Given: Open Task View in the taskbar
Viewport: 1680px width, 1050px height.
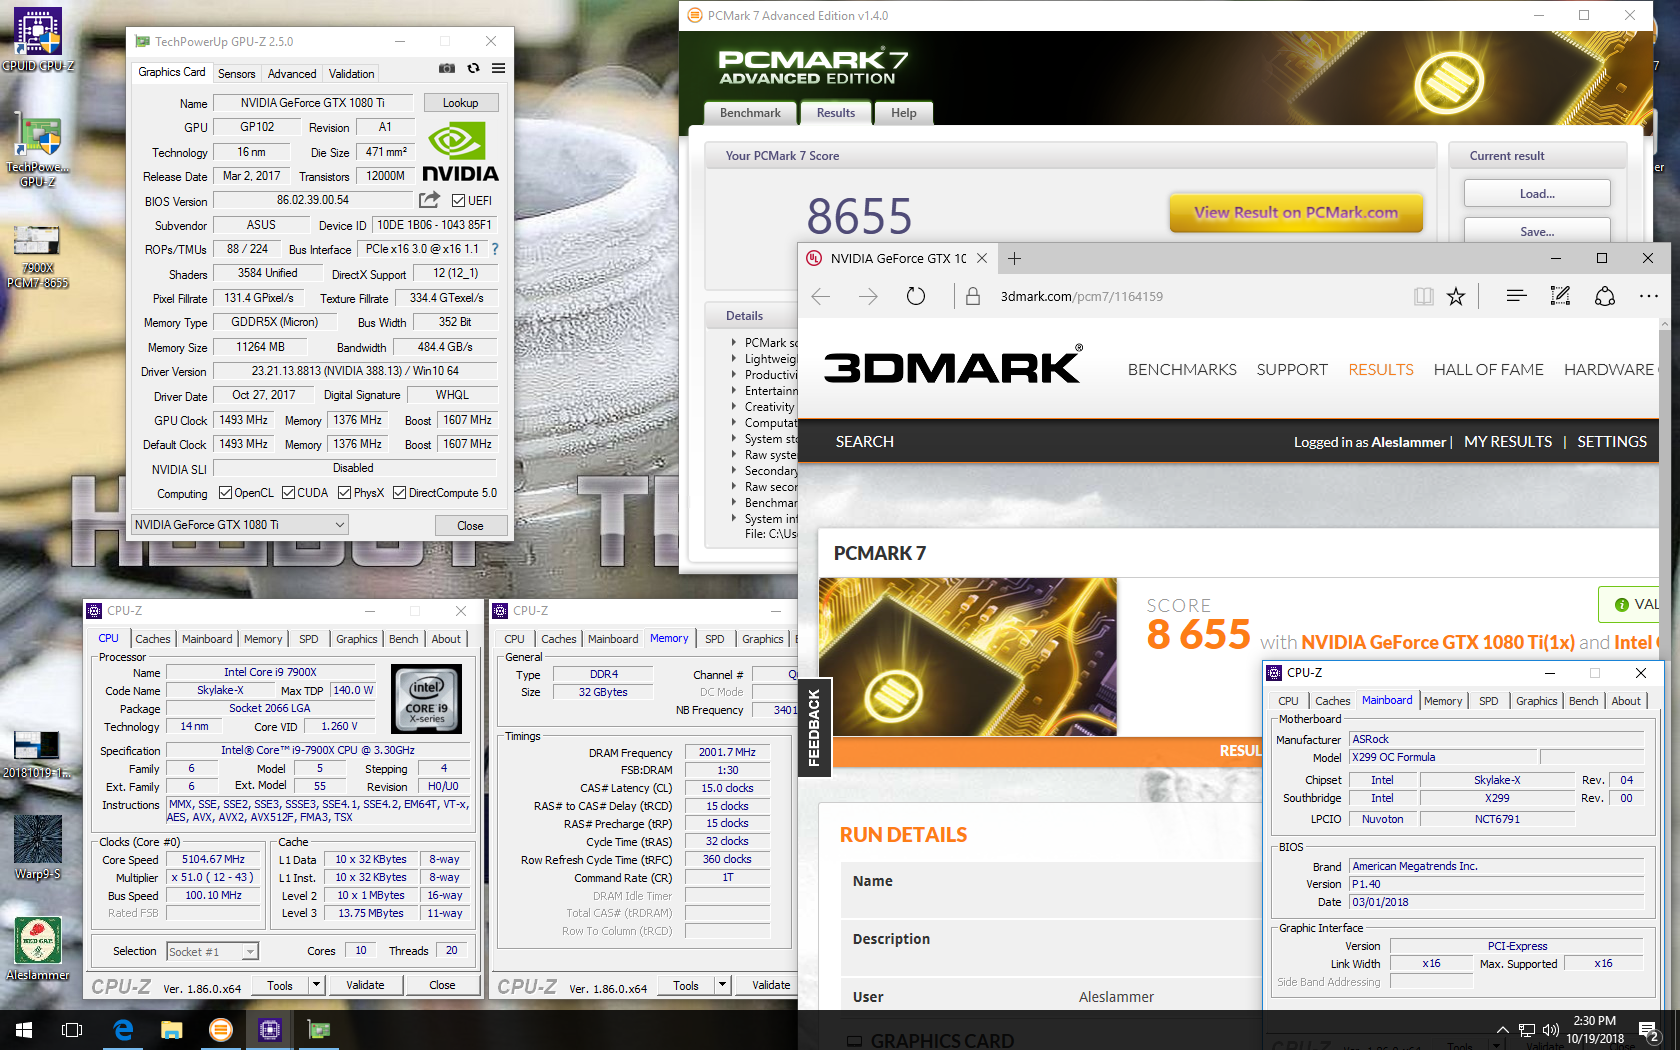Looking at the screenshot, I should click(72, 1030).
